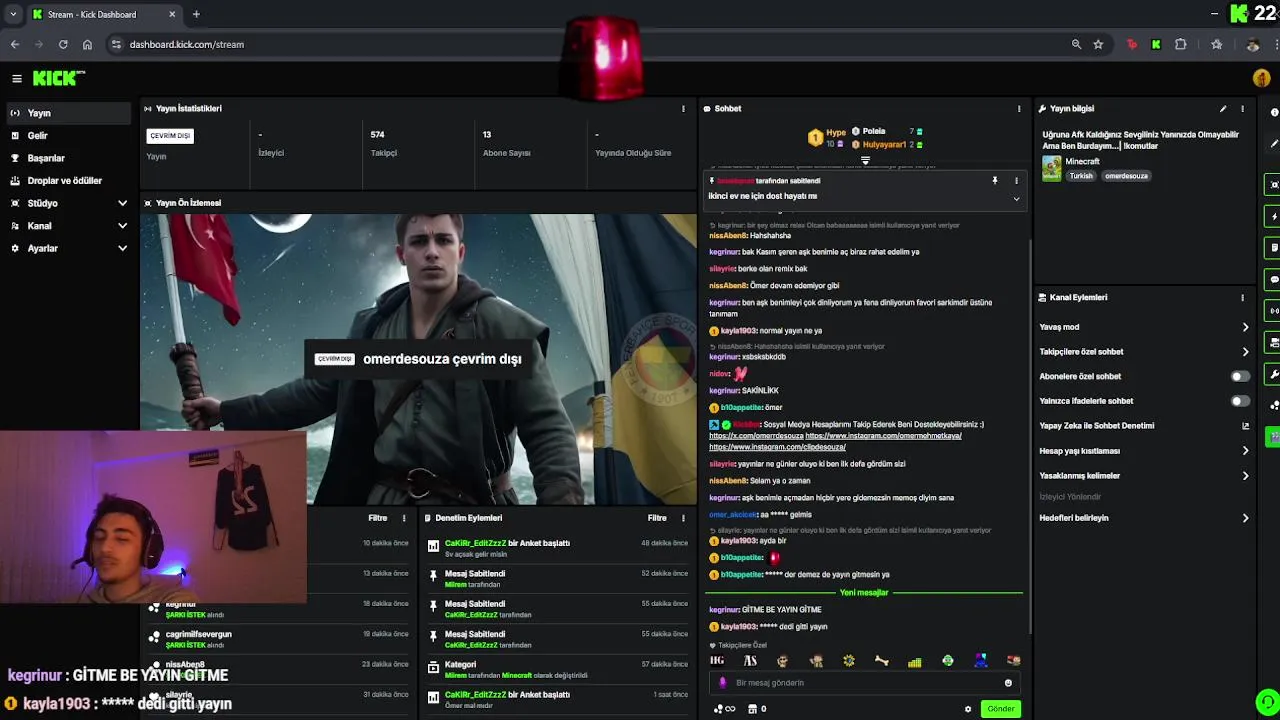Toggle Yalnızca ifadelerle sohbet switch
Viewport: 1280px width, 720px height.
coord(1240,401)
